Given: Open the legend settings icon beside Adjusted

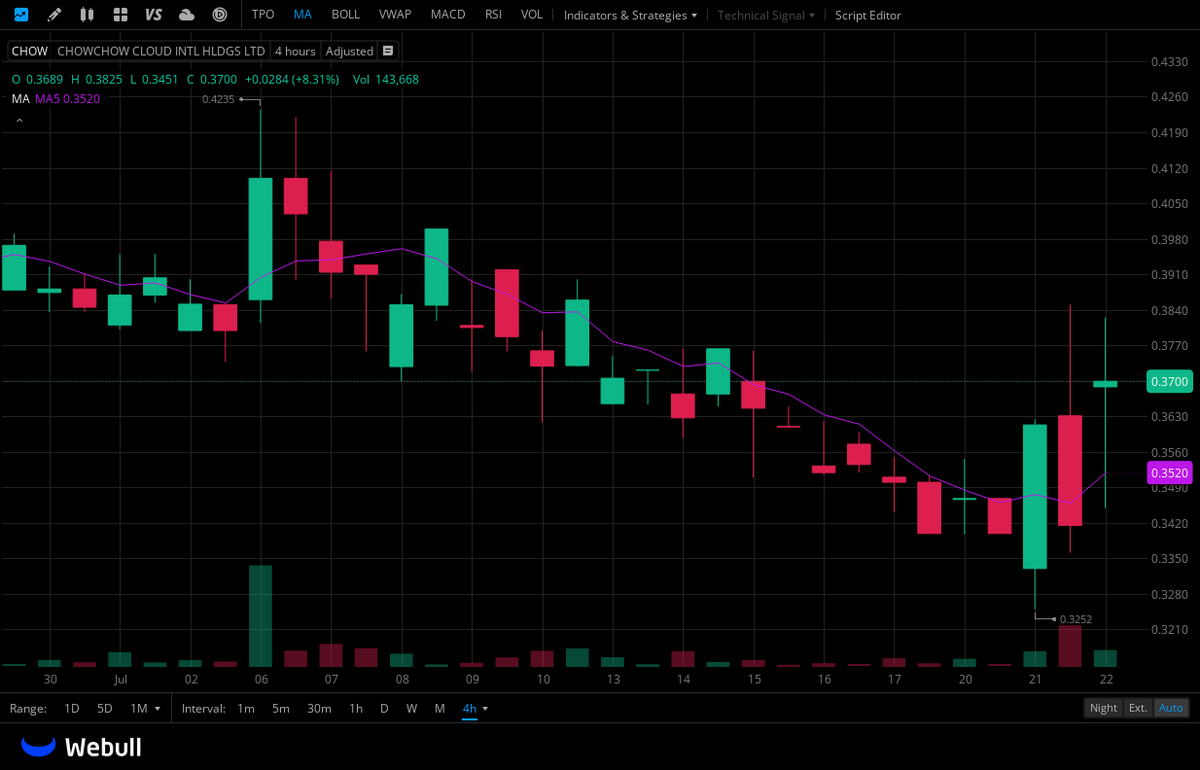Looking at the screenshot, I should pyautogui.click(x=388, y=51).
